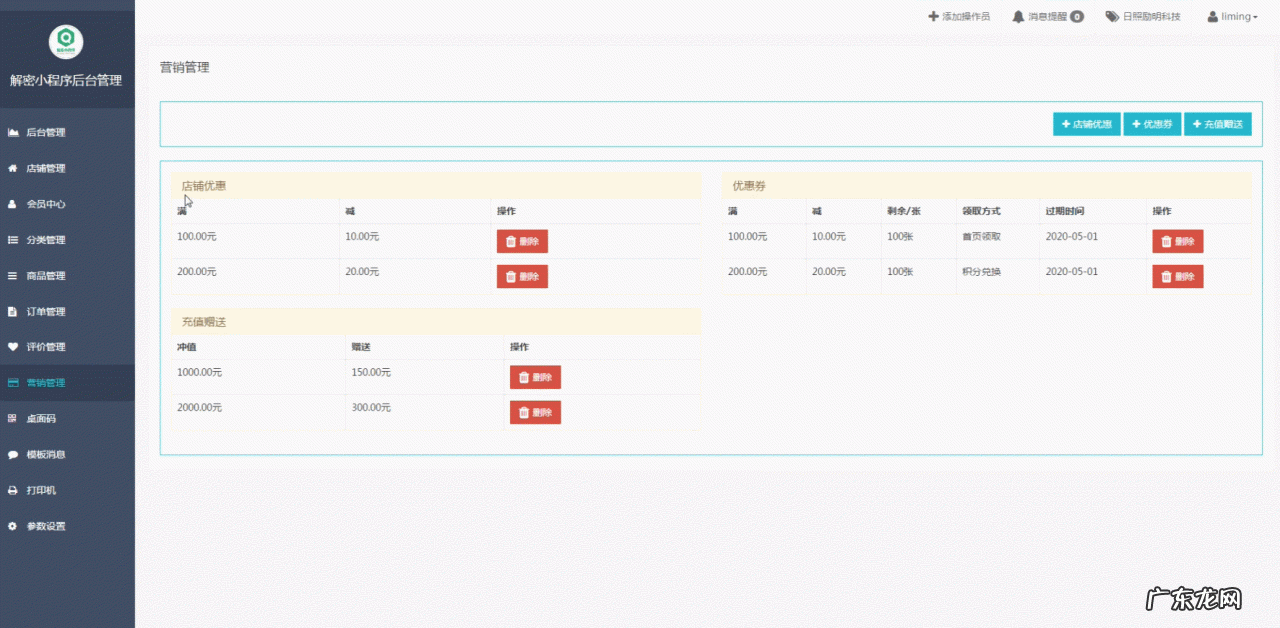
Task: Click the tag icon beside 日照励明科技
Action: pyautogui.click(x=1111, y=17)
